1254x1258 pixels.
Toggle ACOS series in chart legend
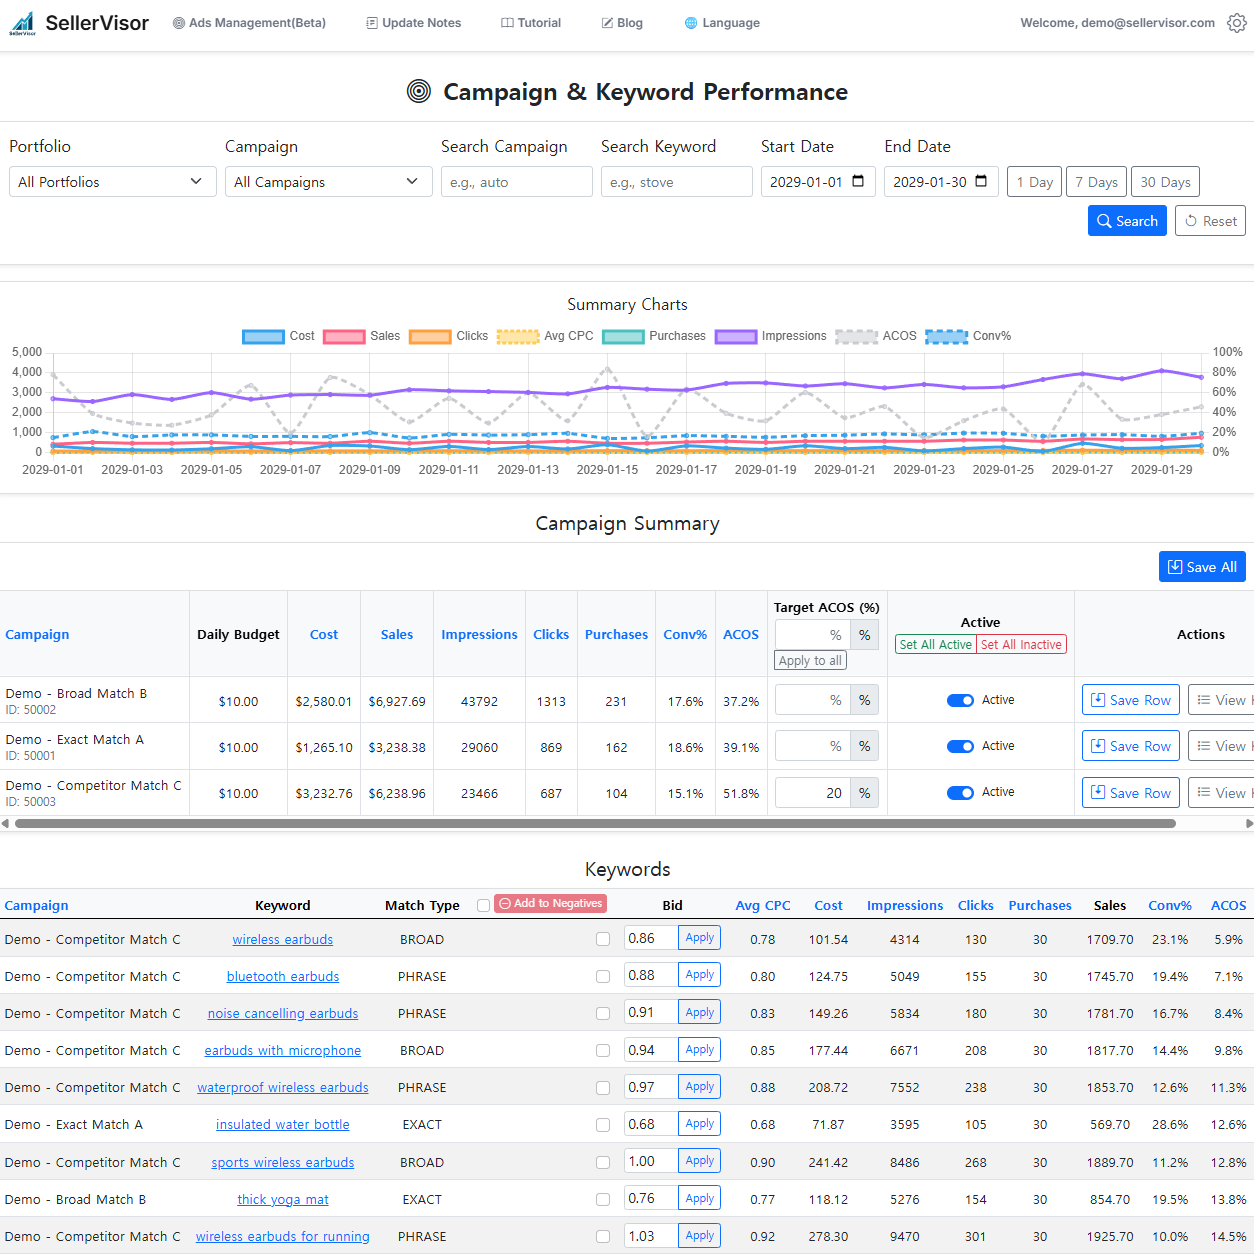coord(876,336)
